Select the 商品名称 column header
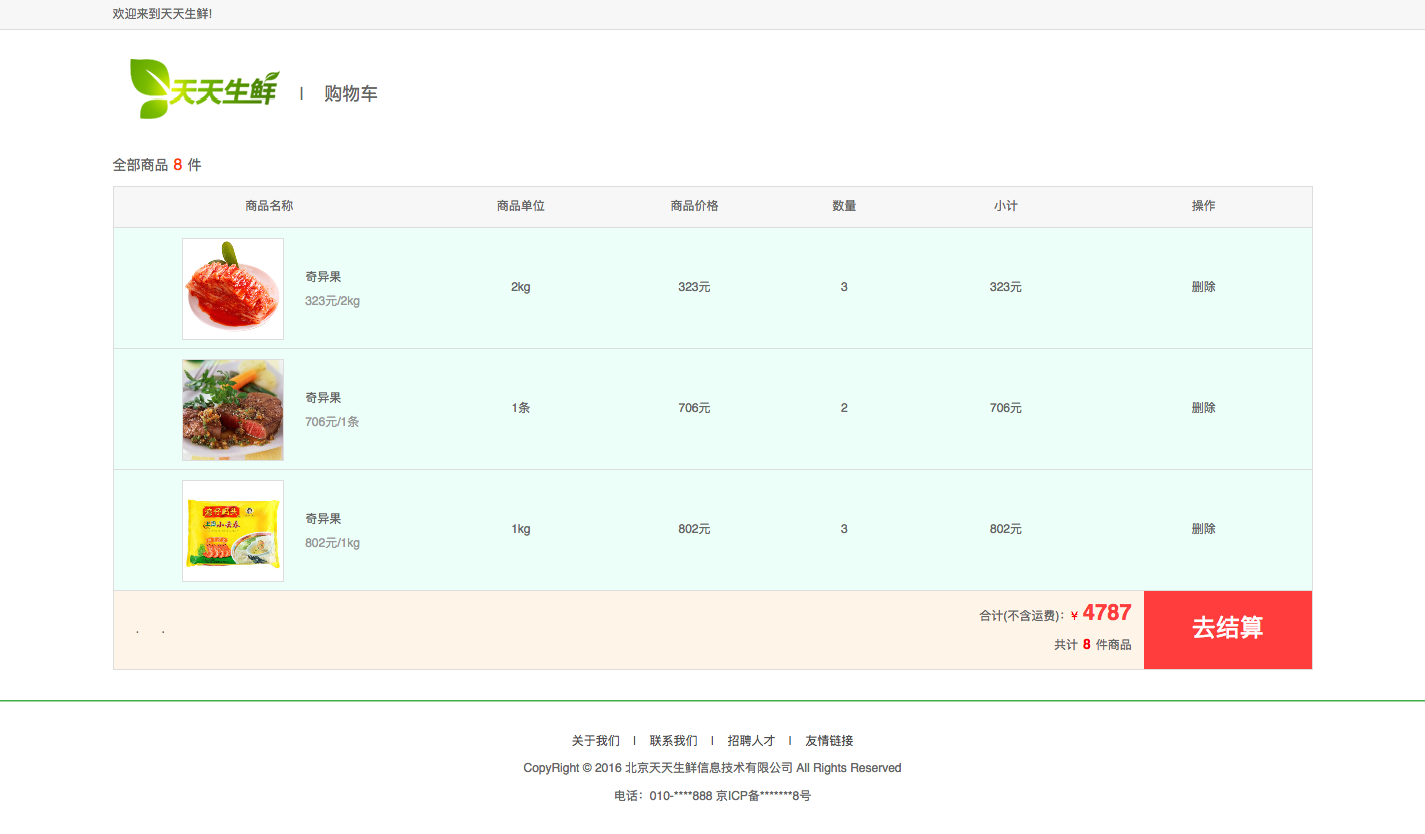Screen dimensions: 1425x834 [x=268, y=206]
